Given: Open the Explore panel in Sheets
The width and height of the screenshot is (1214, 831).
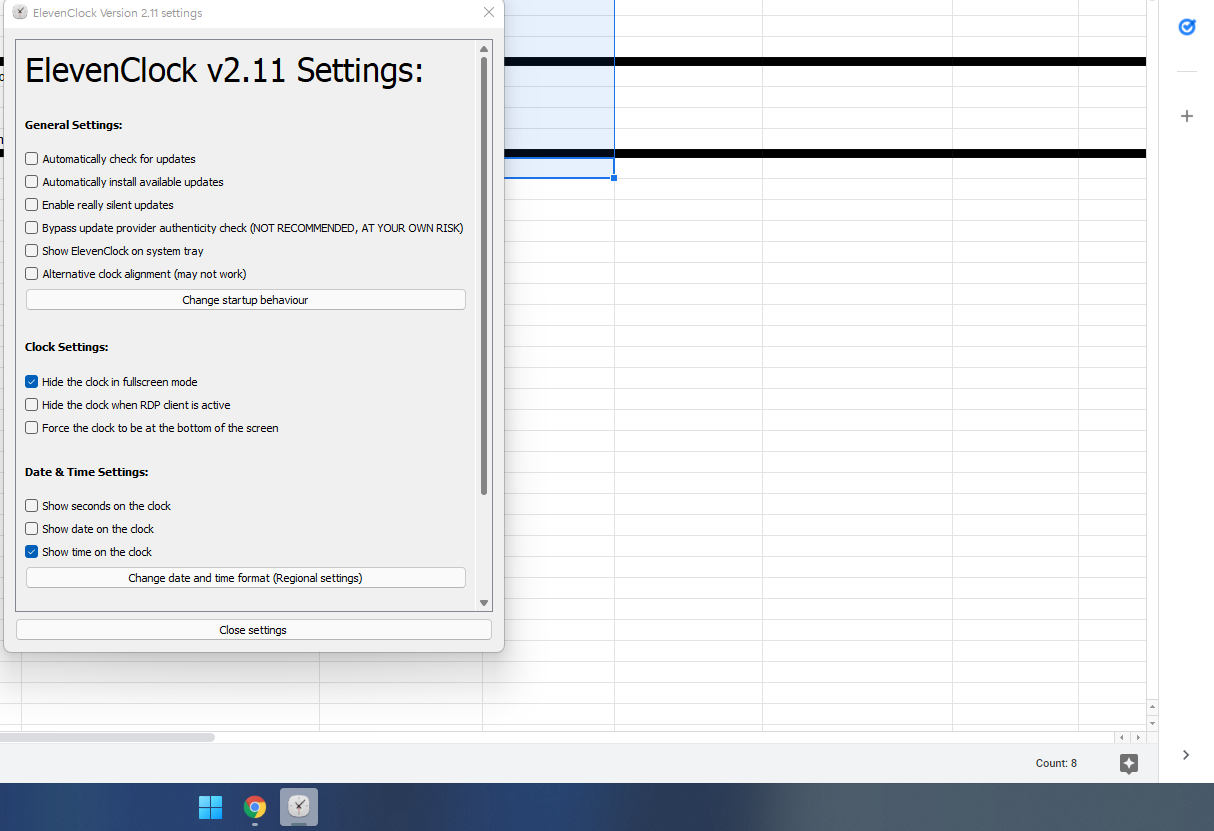Looking at the screenshot, I should click(x=1129, y=764).
